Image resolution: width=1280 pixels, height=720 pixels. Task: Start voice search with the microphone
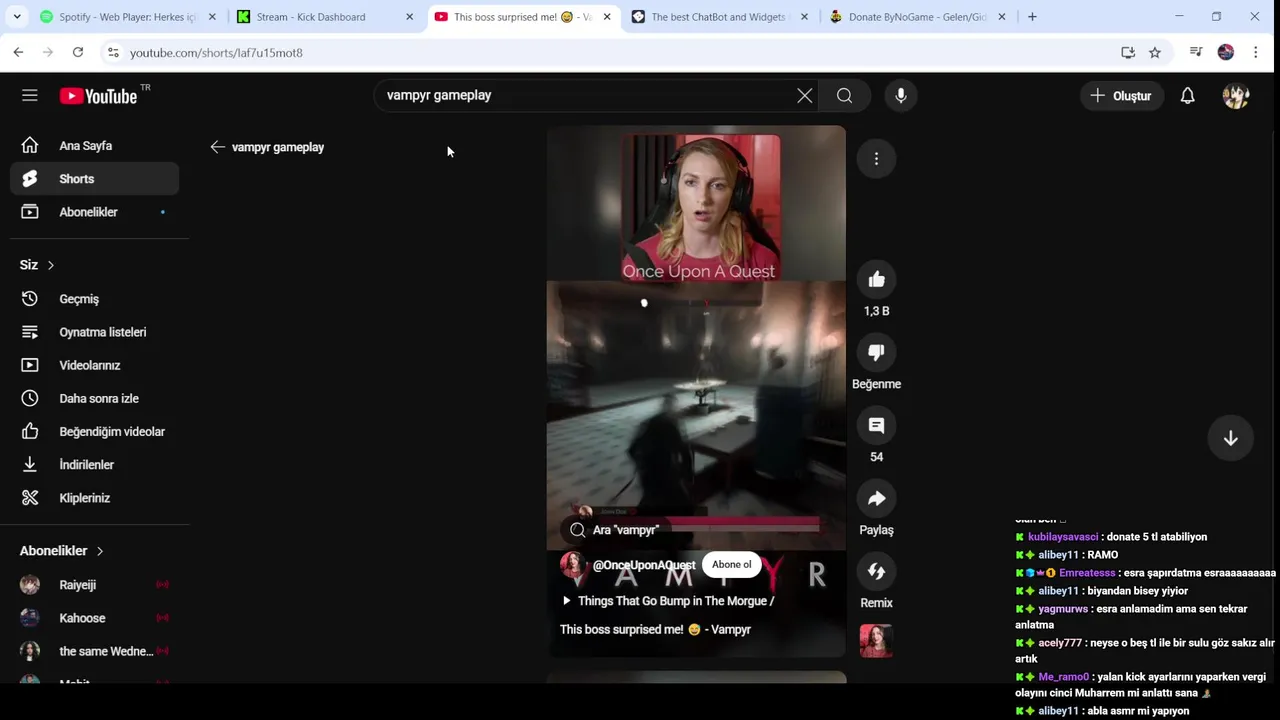901,95
